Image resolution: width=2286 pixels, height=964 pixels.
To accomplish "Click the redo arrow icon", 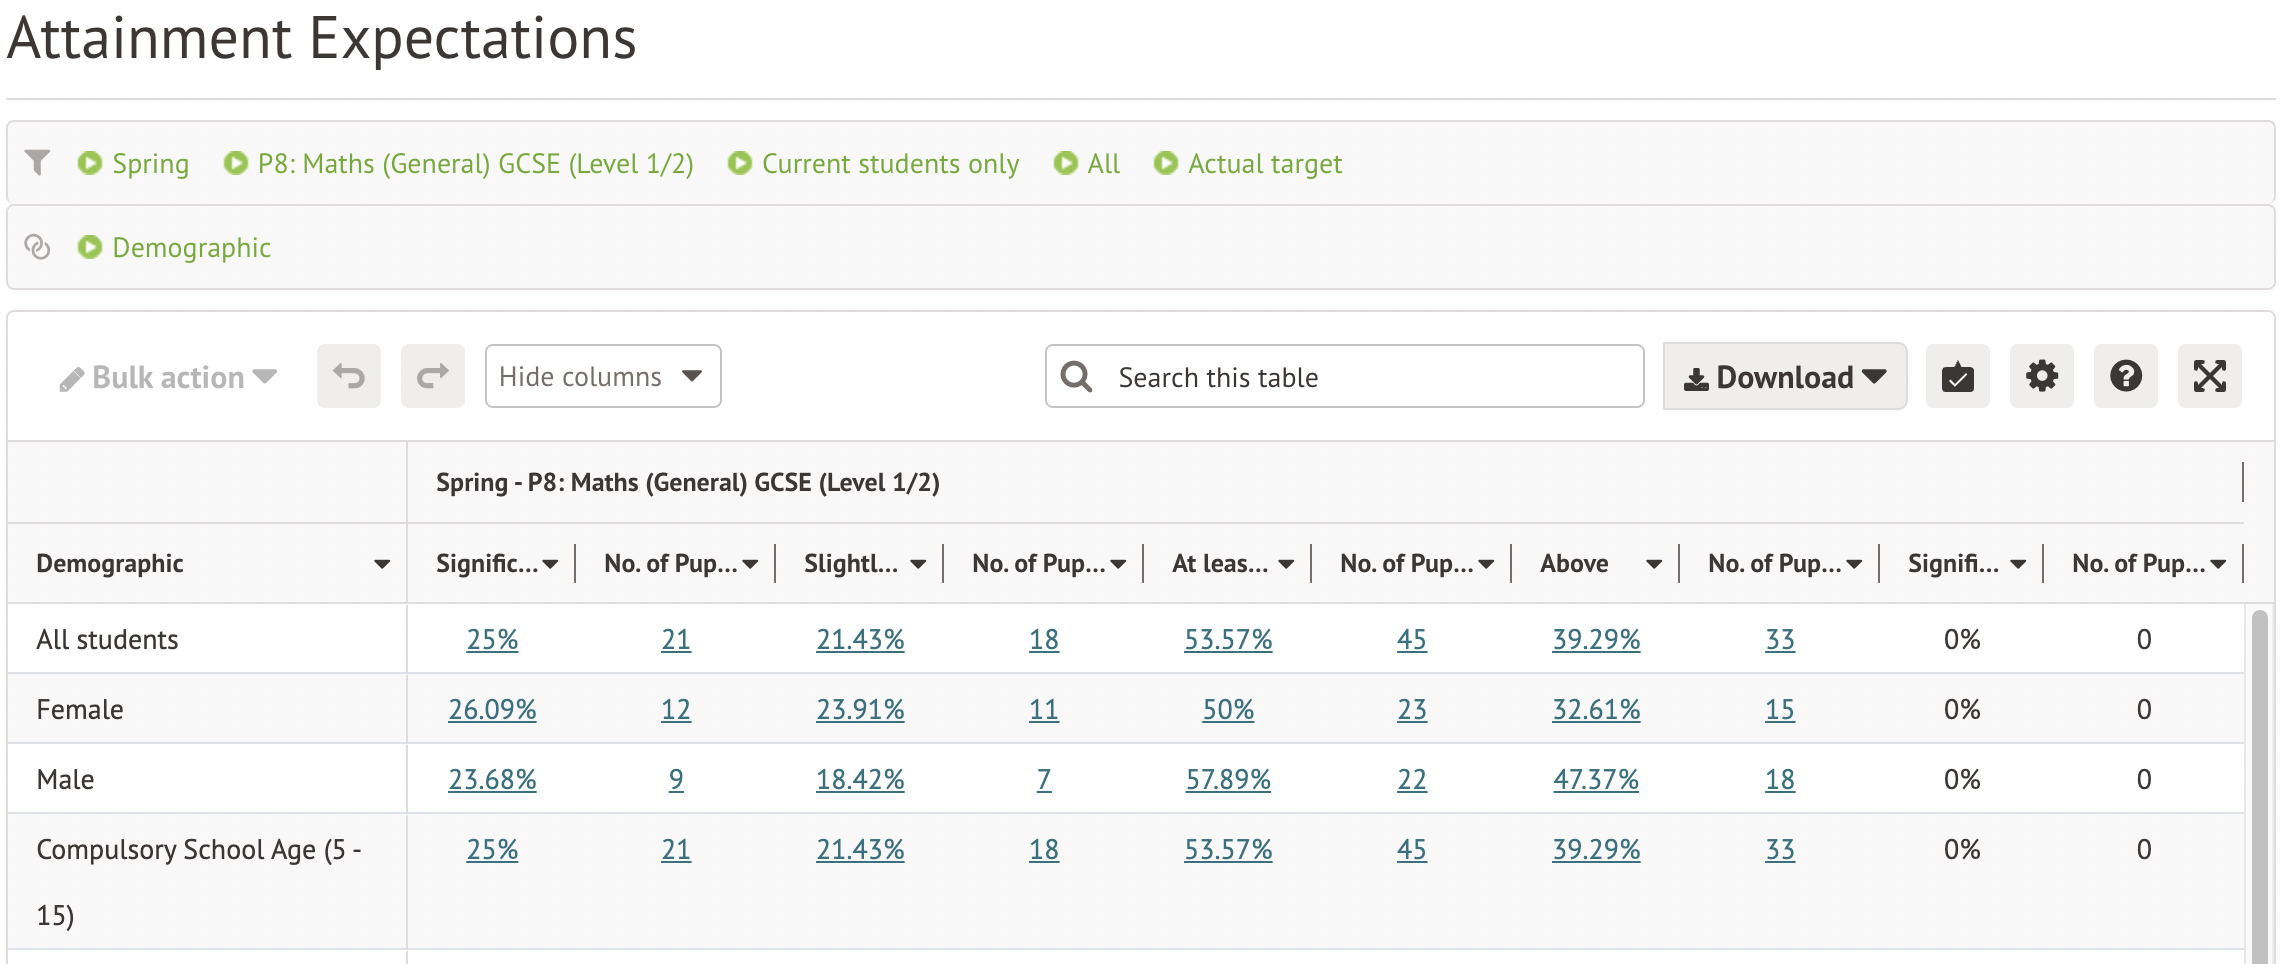I will [x=433, y=377].
